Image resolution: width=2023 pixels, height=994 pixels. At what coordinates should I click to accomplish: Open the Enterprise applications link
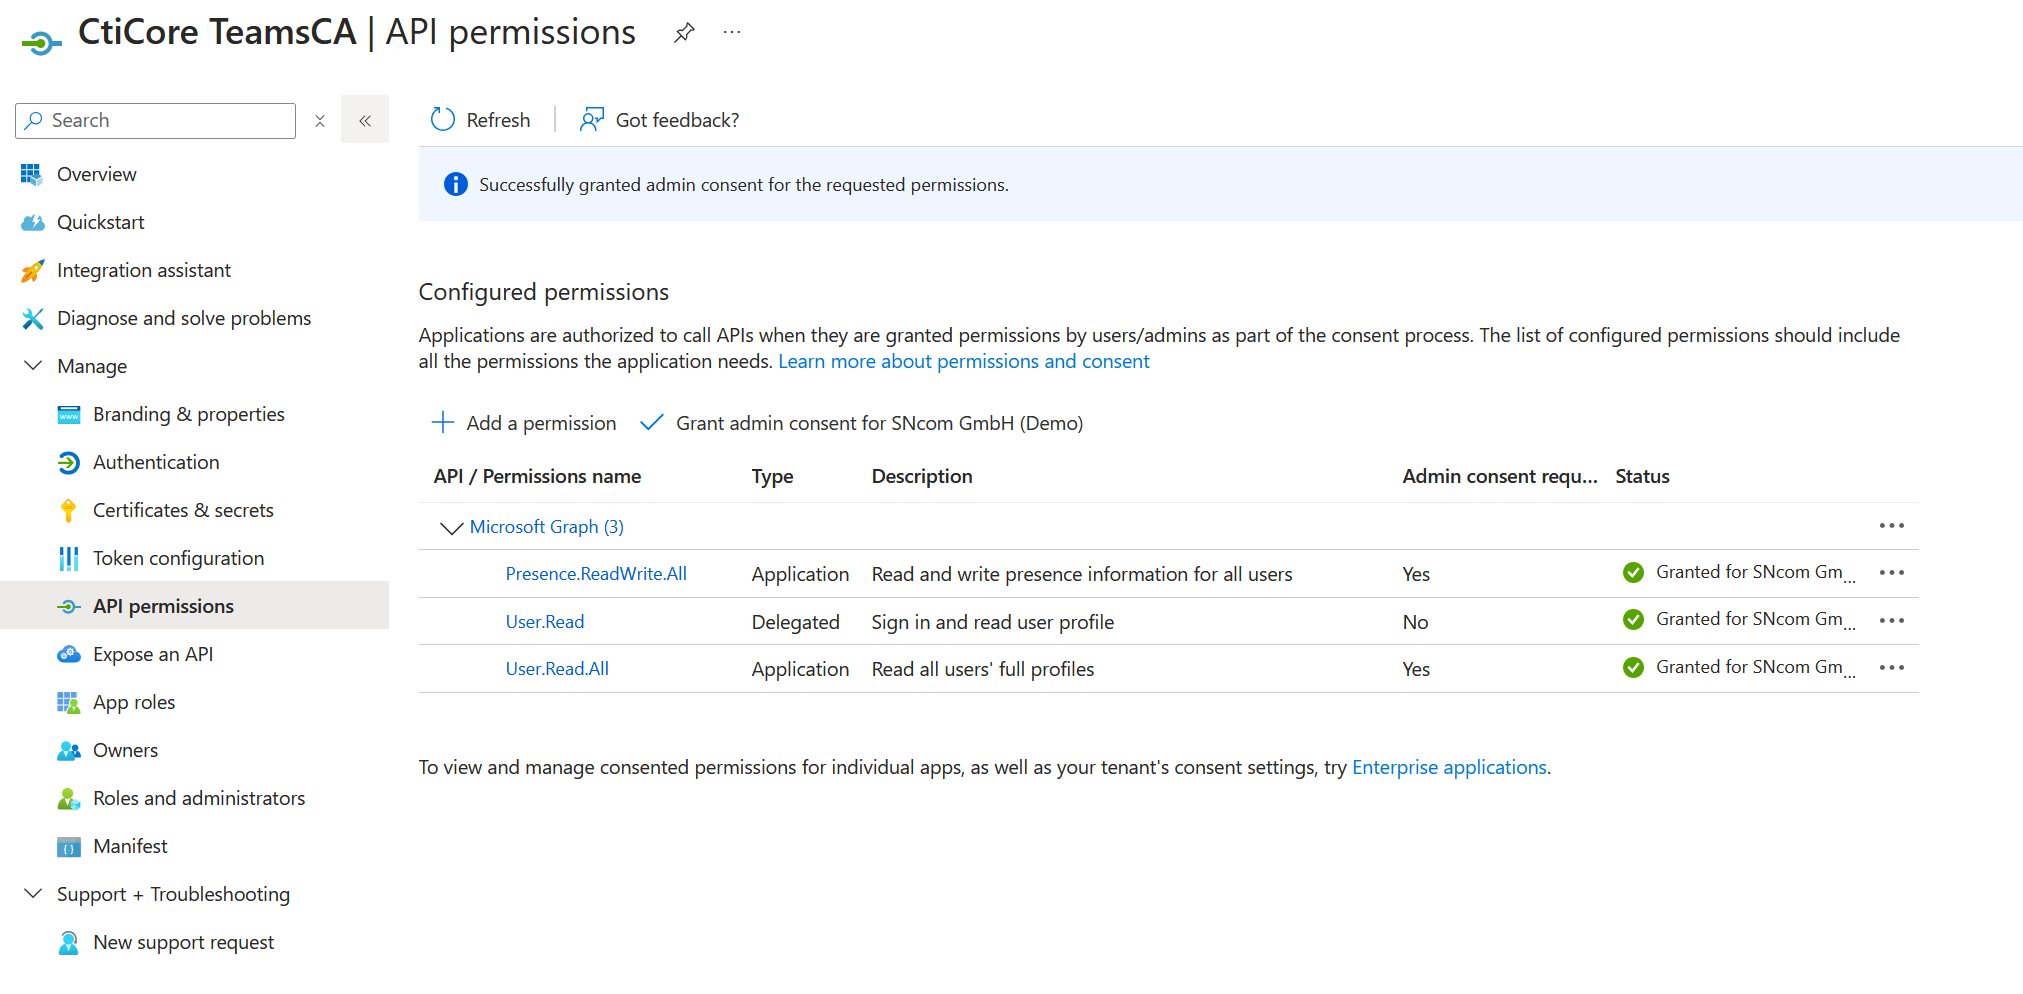(1448, 767)
